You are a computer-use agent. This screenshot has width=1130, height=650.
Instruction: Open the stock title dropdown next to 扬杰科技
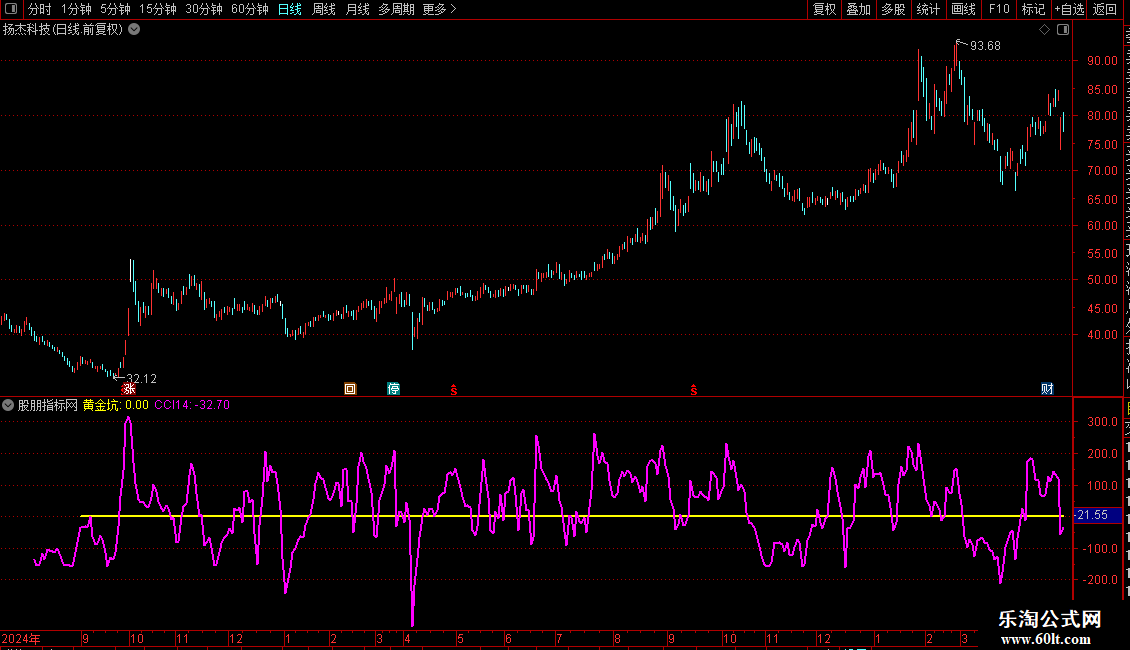point(134,30)
